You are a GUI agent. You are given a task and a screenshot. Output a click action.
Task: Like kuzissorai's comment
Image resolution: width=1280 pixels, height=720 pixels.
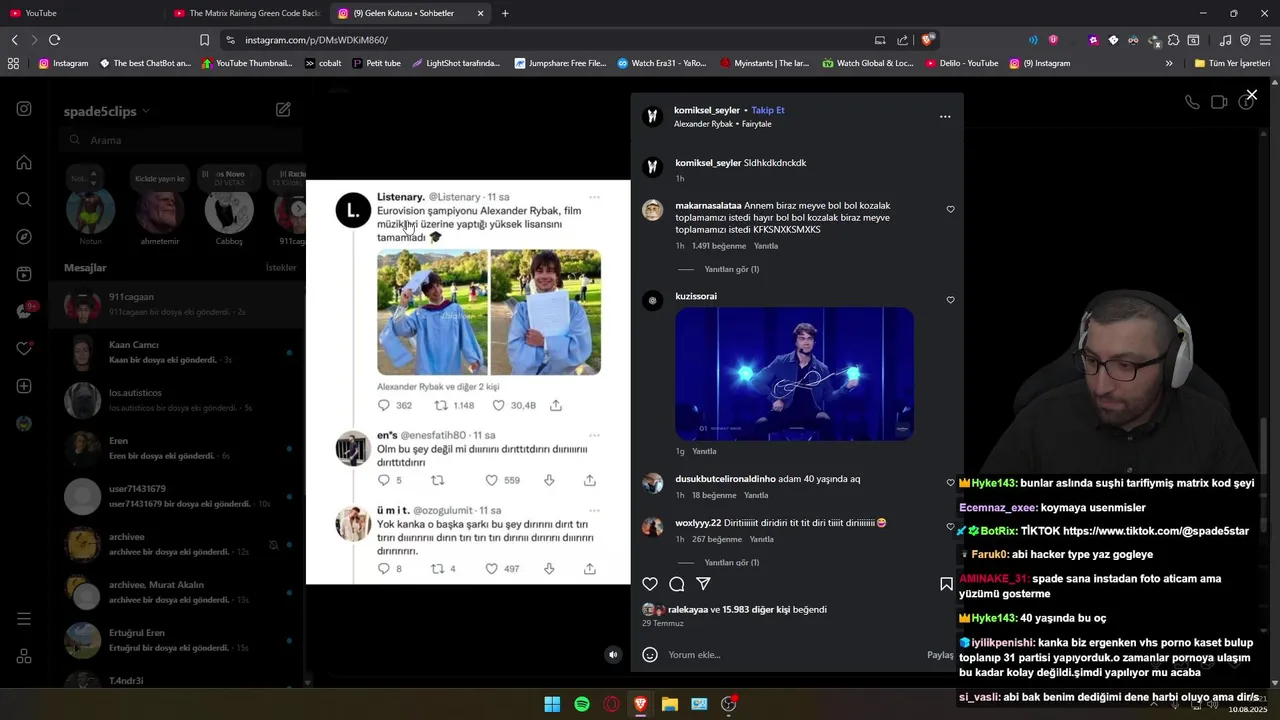(x=950, y=300)
